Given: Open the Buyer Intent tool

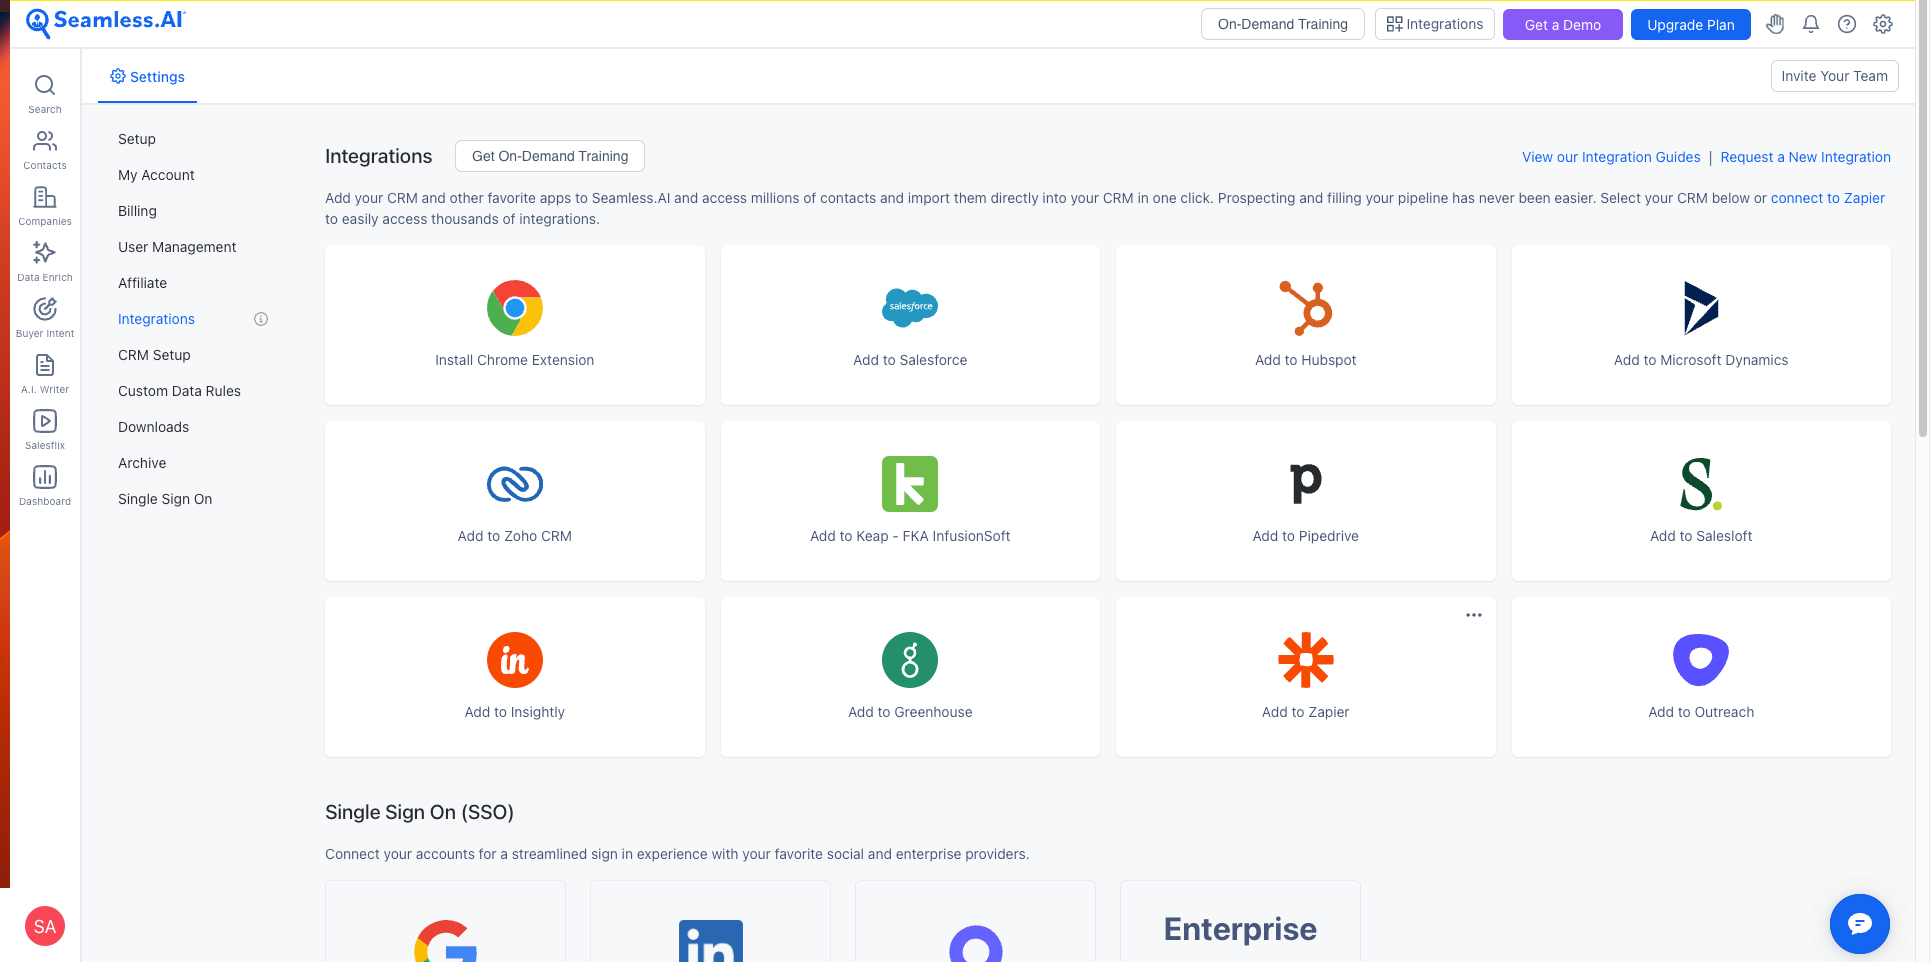Looking at the screenshot, I should coord(44,316).
